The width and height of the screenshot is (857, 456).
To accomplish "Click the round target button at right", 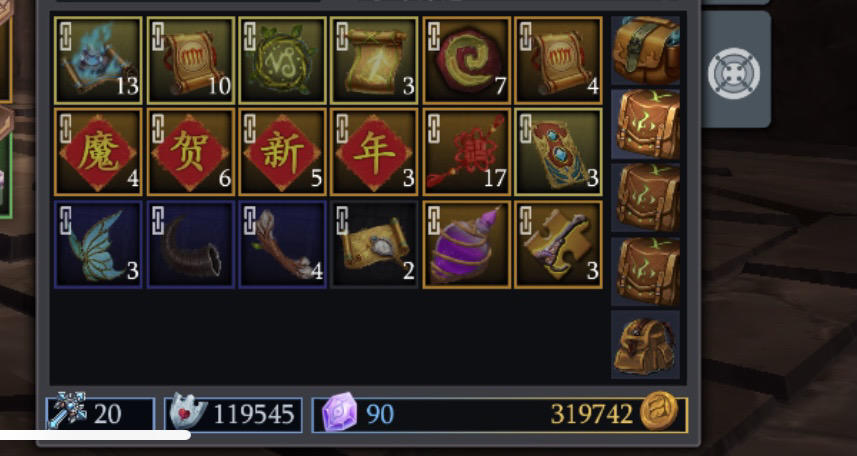I will click(x=733, y=73).
